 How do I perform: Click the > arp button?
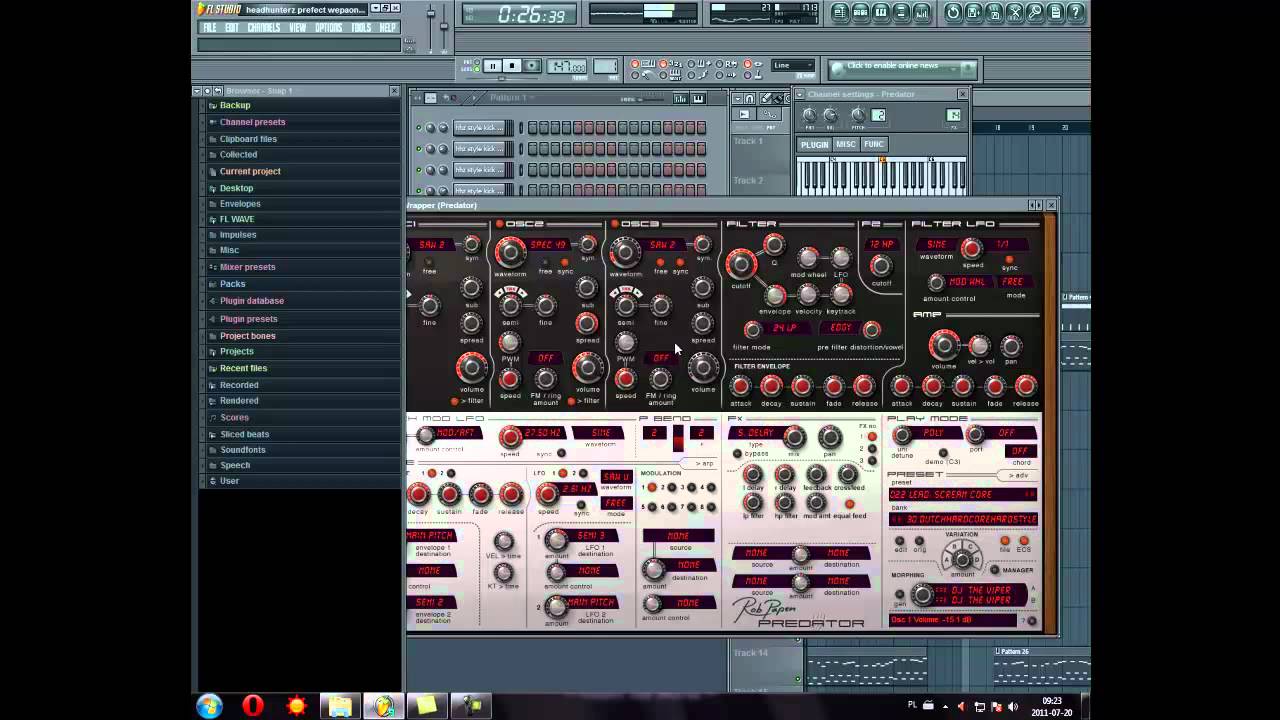pos(705,464)
